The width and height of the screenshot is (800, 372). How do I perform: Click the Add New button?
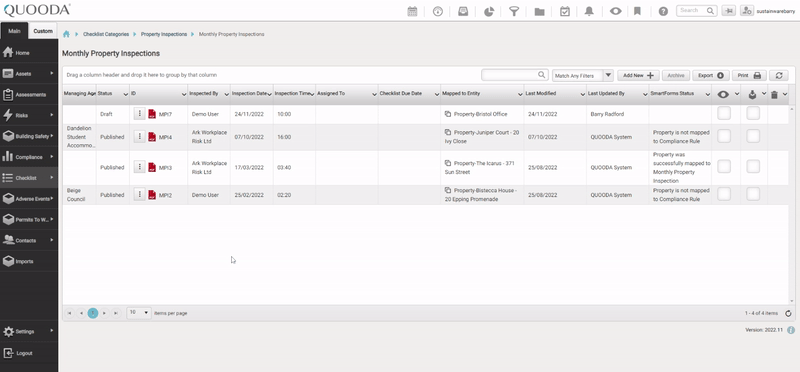638,75
